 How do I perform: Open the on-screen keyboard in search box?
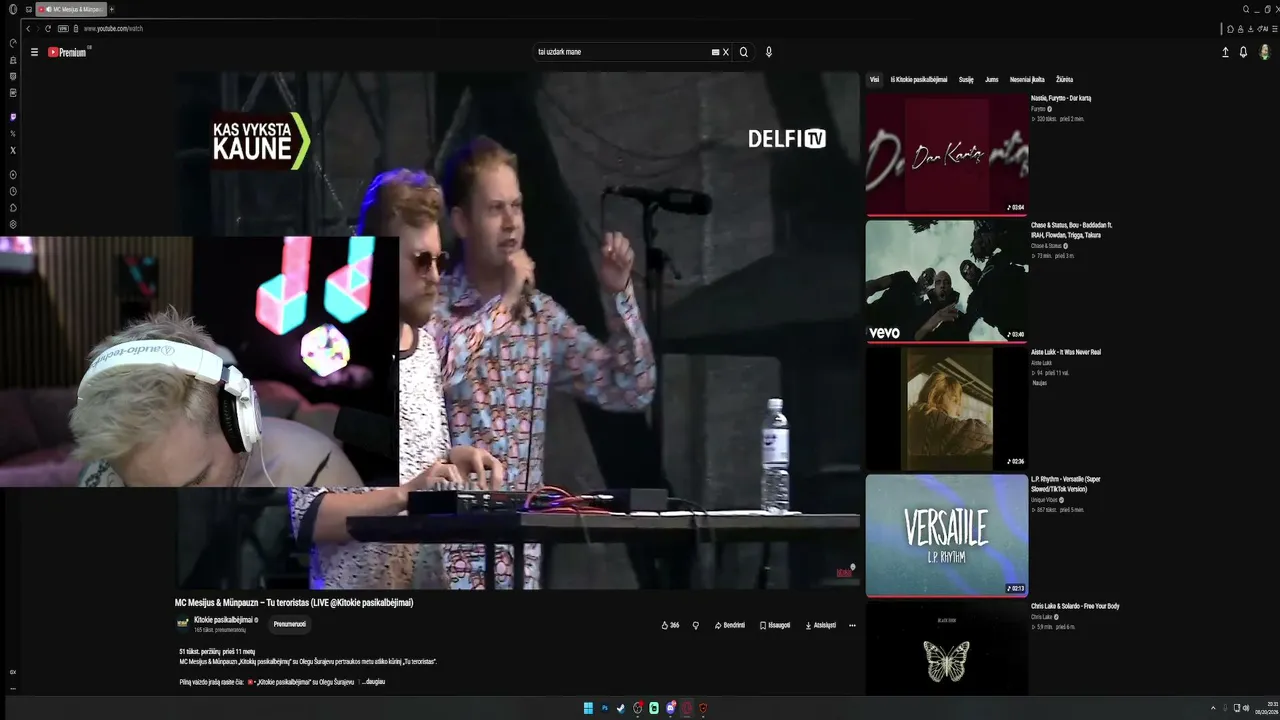click(715, 52)
